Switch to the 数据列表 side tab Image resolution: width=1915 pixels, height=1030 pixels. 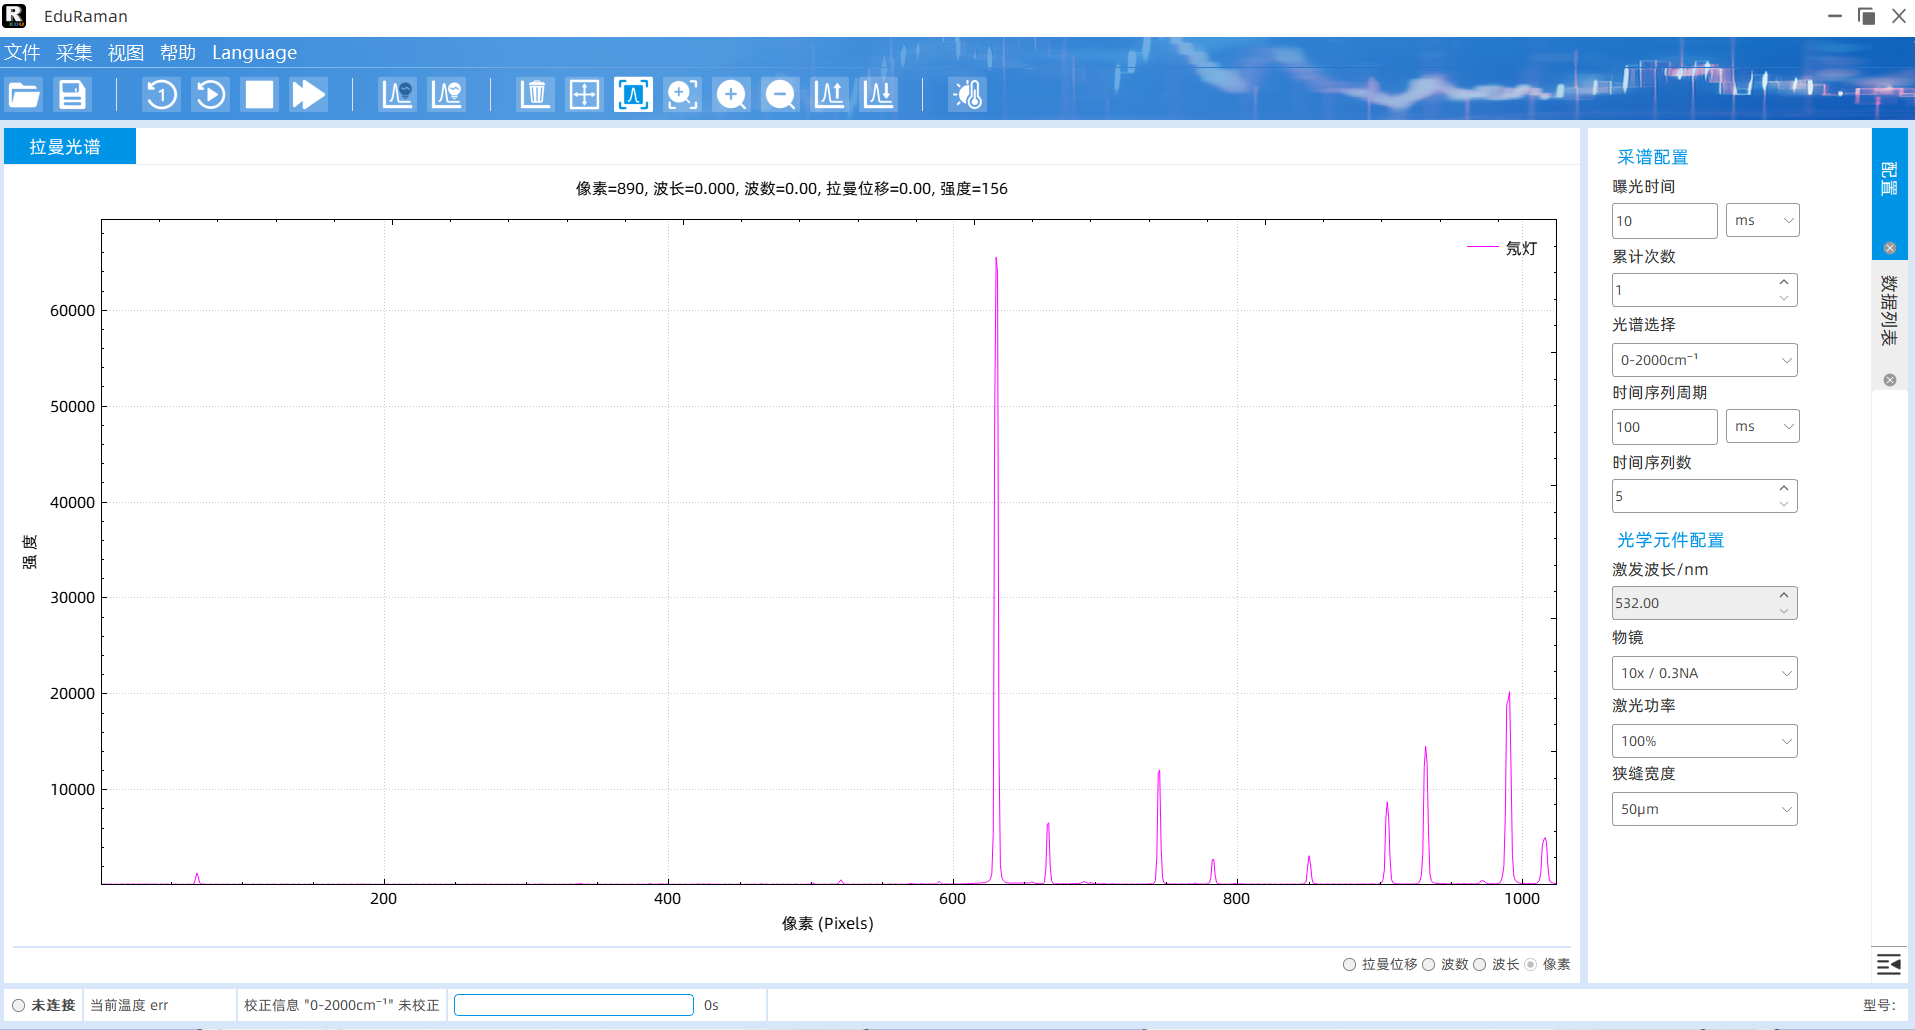click(x=1888, y=310)
